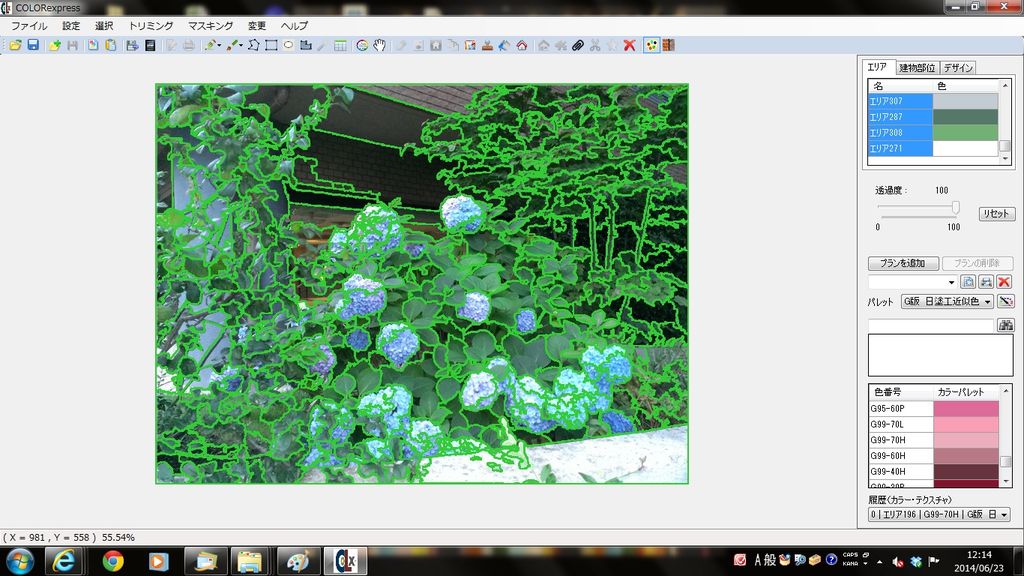Click the area list scrollbar up arrow
The image size is (1024, 576).
pos(1005,86)
